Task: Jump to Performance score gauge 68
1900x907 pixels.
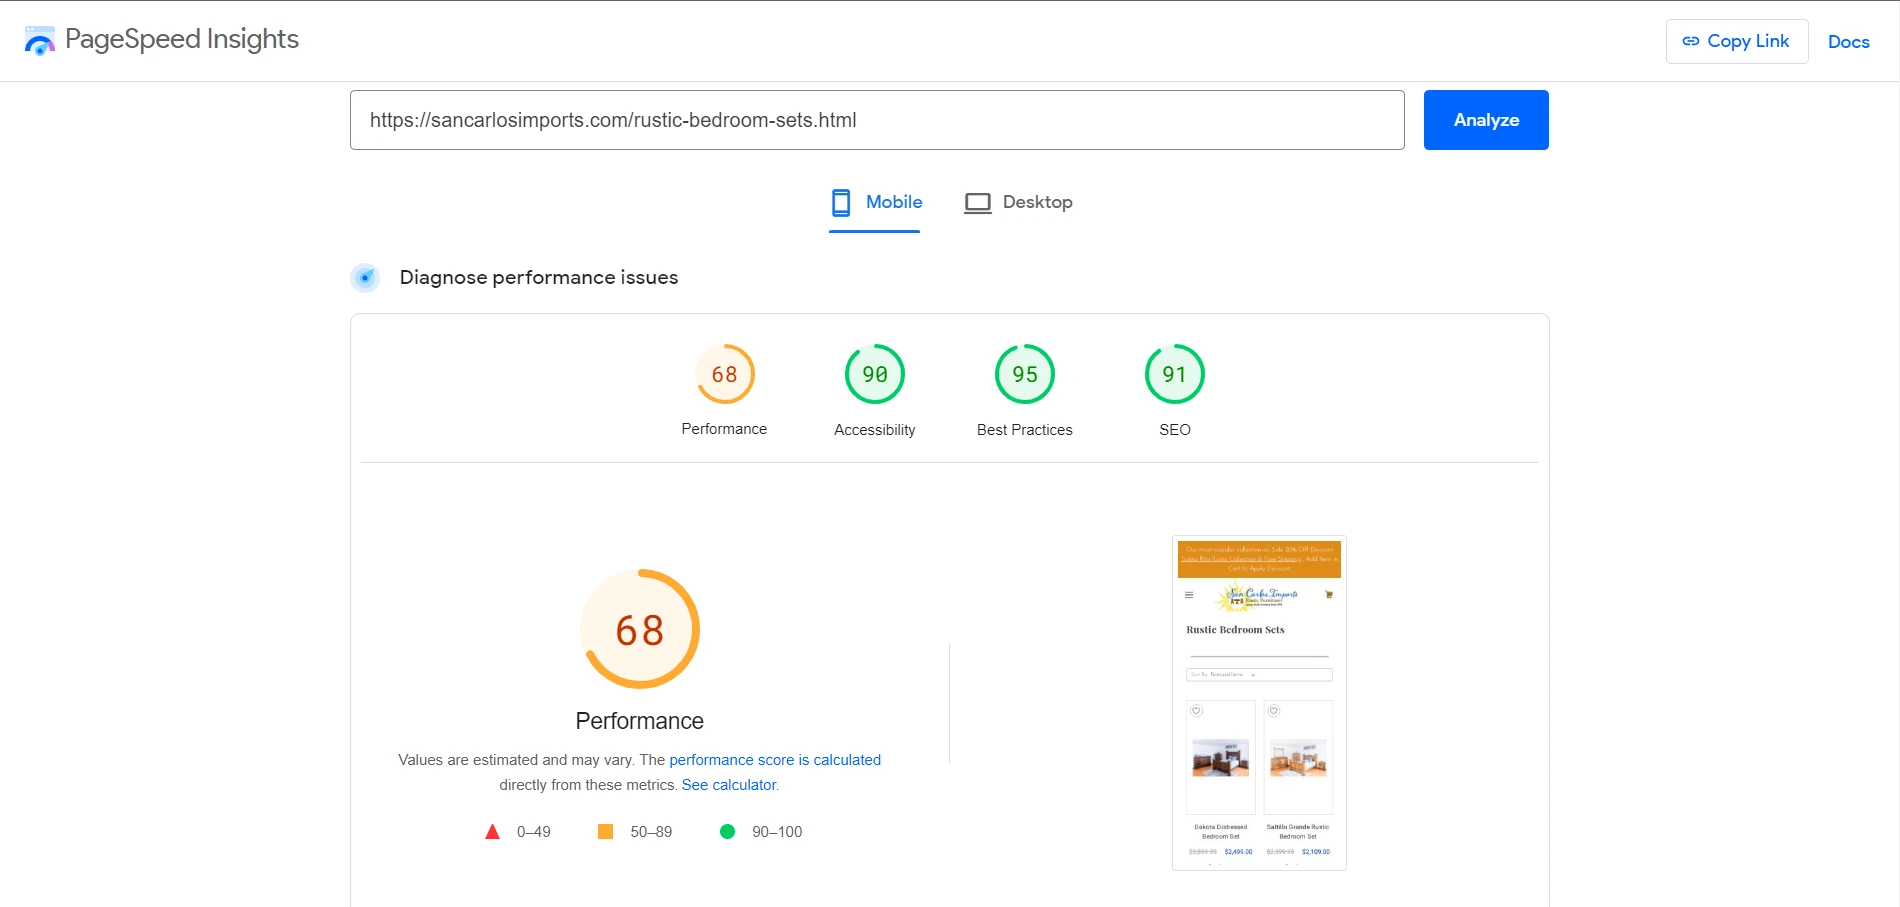Action: click(x=725, y=374)
